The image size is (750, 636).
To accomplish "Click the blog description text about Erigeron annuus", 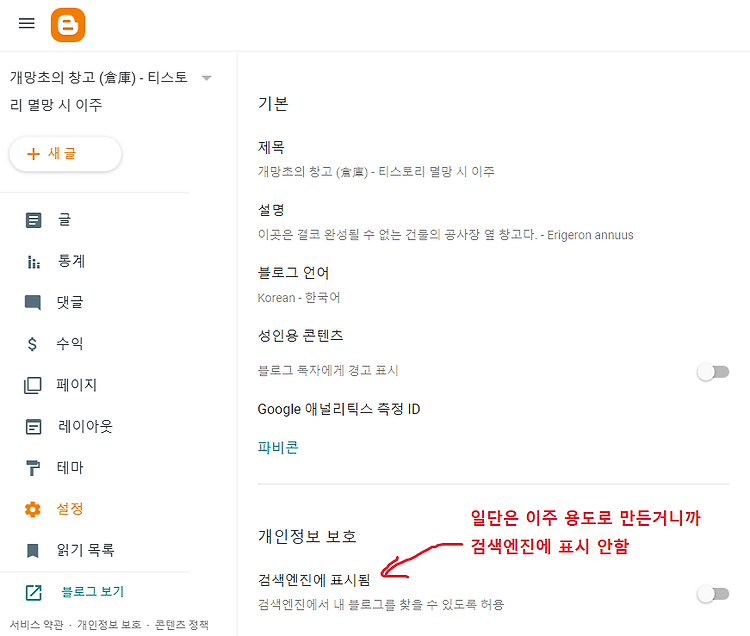I will tap(445, 235).
